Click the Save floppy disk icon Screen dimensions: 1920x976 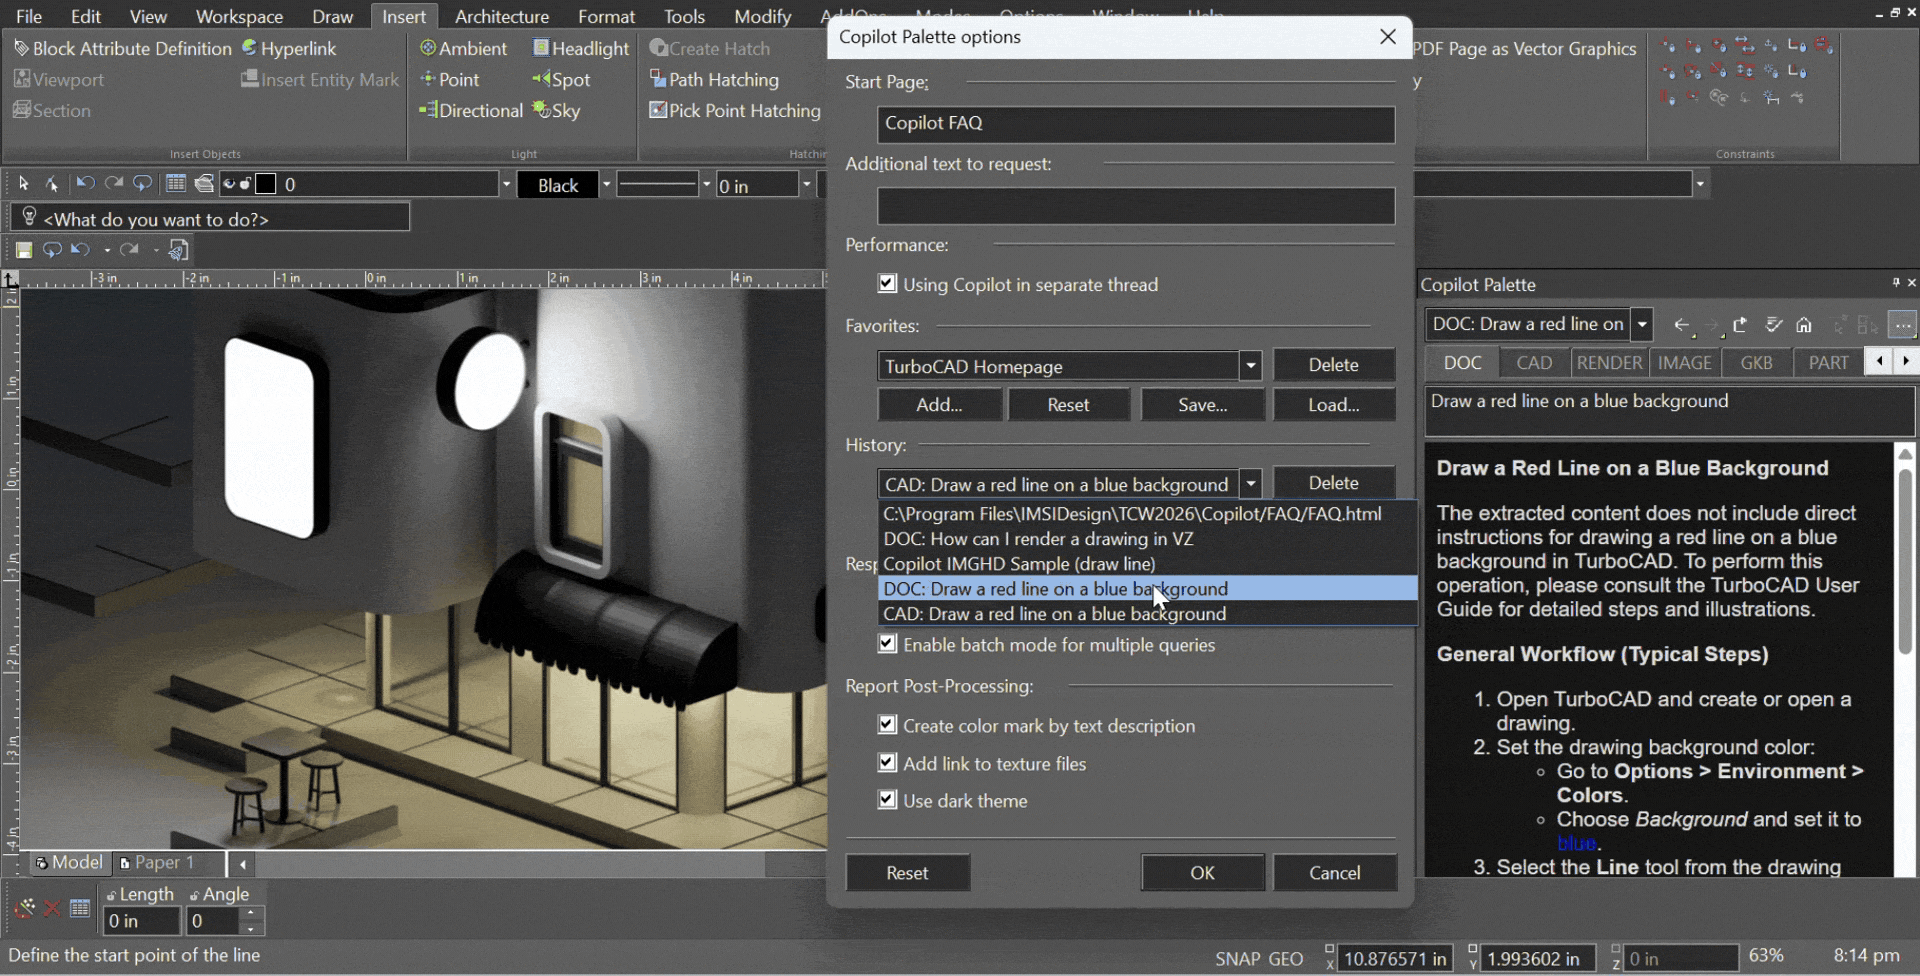[x=24, y=250]
